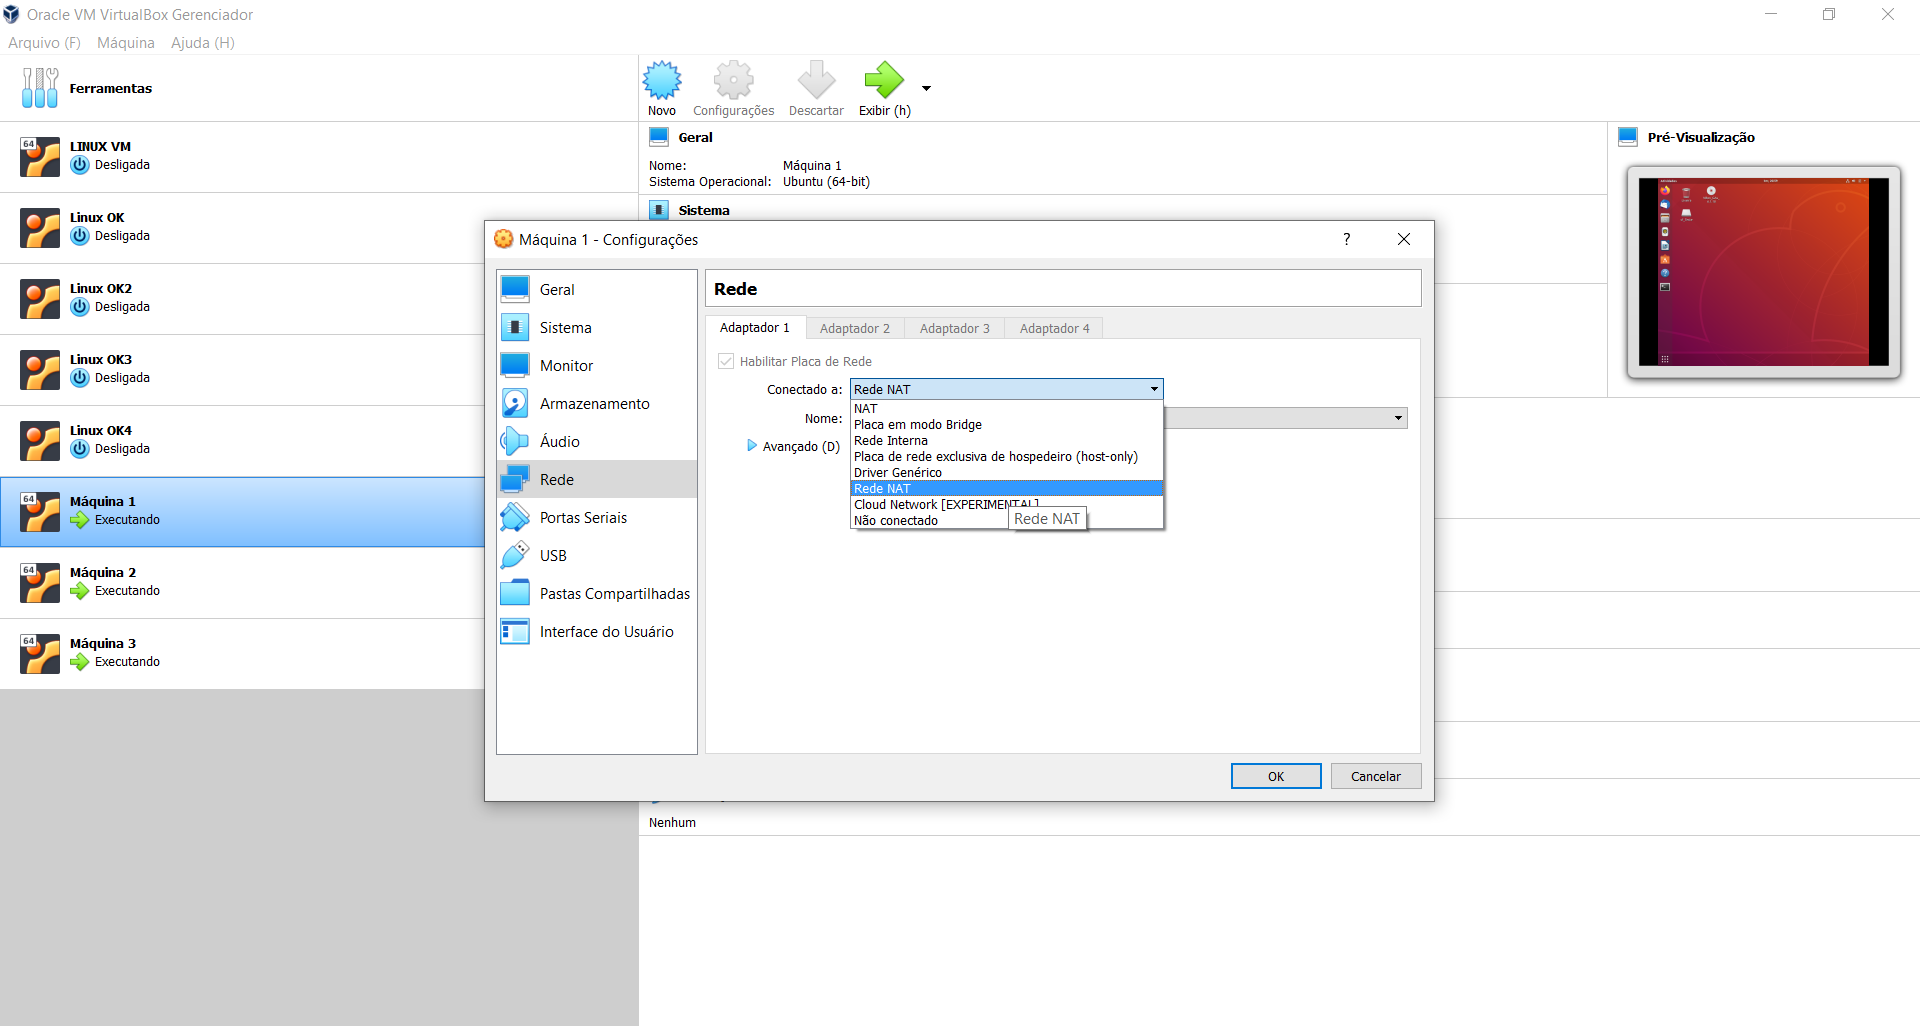Click the Novo toolbar icon

click(661, 80)
